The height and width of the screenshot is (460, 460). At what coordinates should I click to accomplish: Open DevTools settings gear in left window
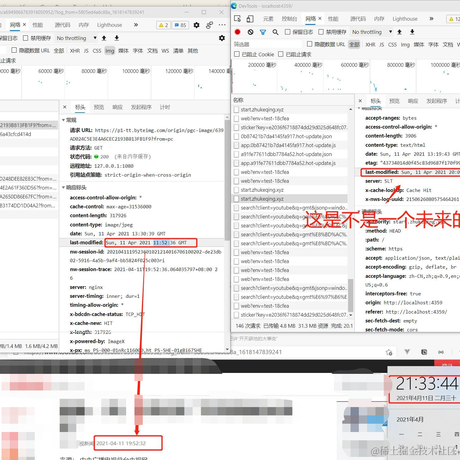coord(197,25)
